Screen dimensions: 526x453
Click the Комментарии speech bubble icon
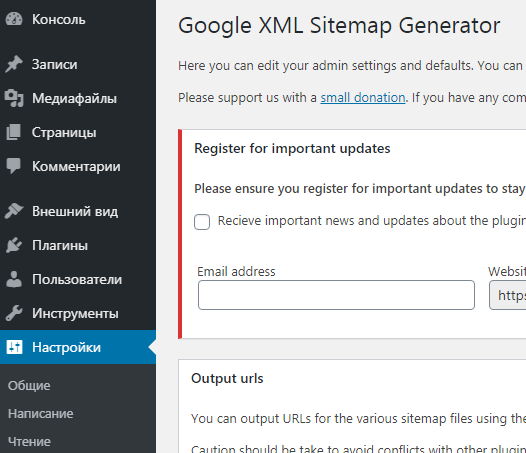(14, 166)
